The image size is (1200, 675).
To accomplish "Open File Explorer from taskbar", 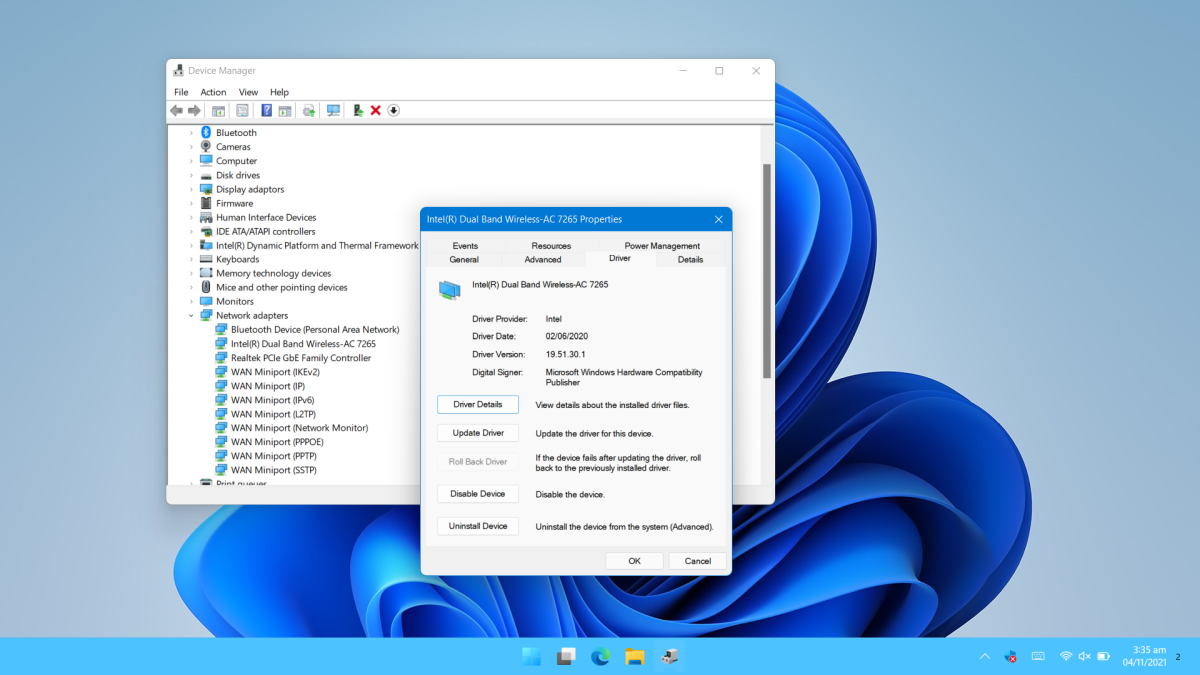I will (x=634, y=656).
